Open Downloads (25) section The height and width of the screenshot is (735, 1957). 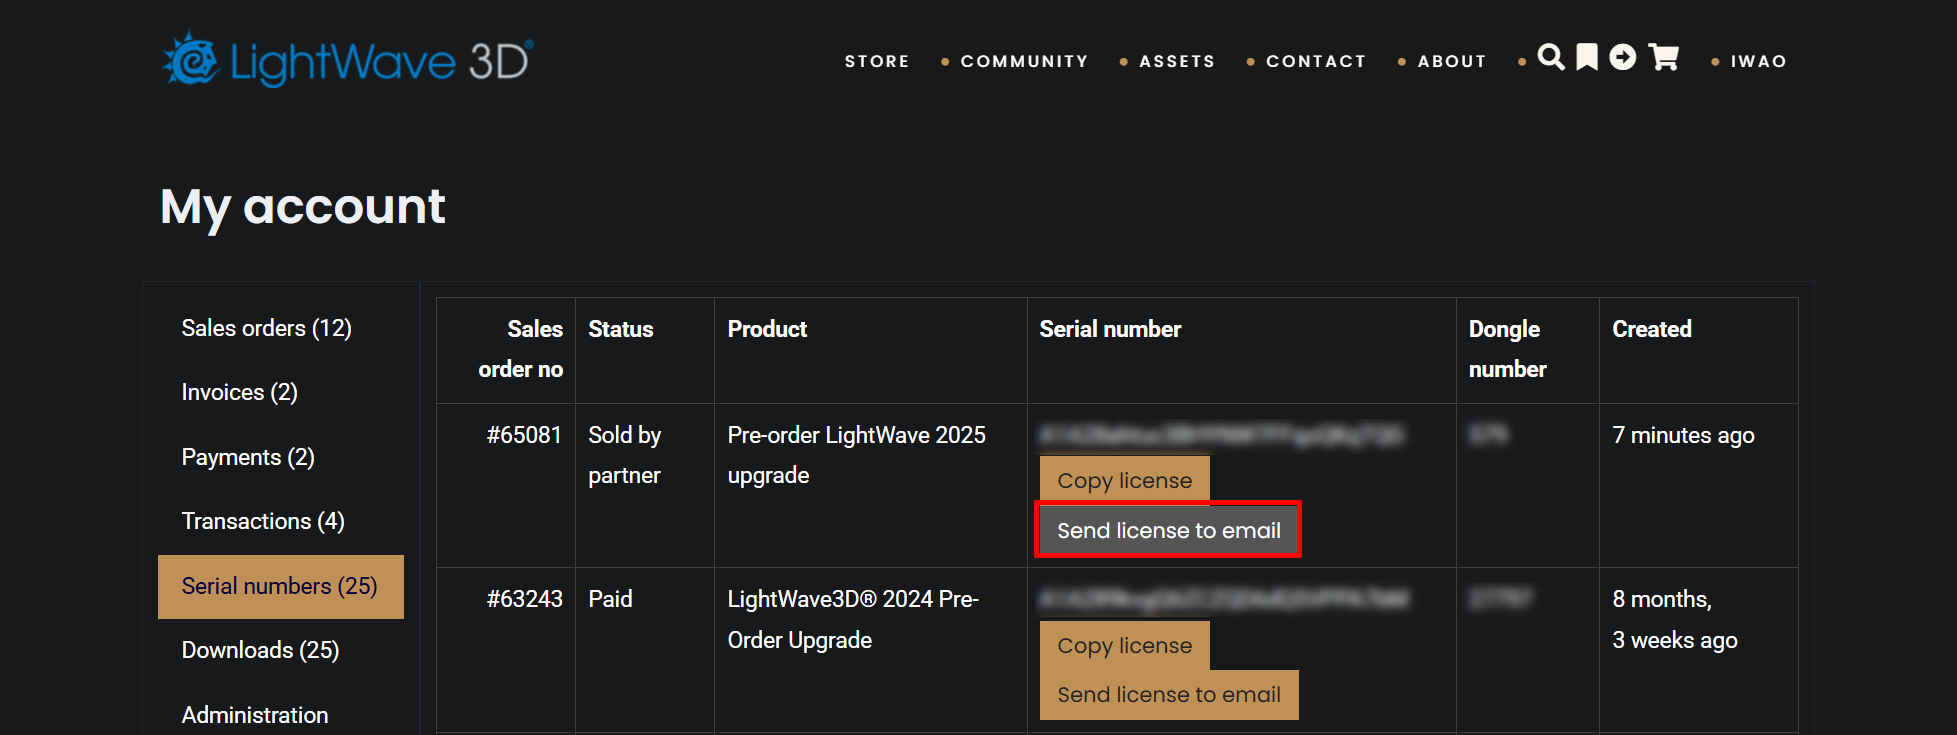pos(260,650)
